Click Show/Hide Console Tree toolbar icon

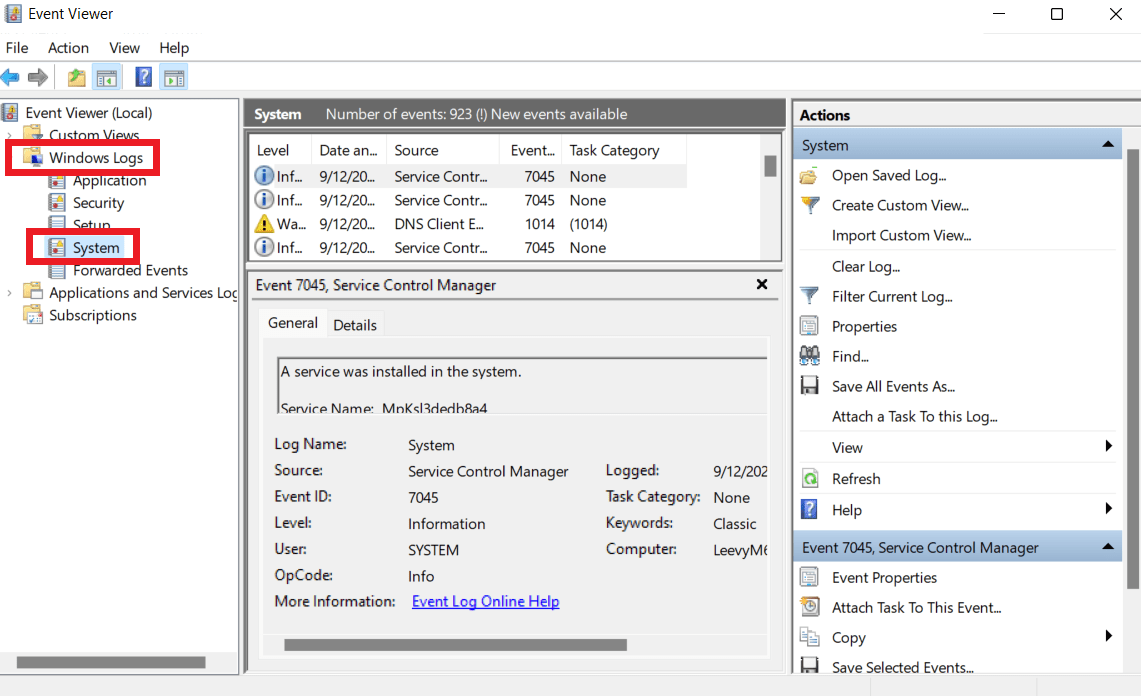[x=107, y=77]
